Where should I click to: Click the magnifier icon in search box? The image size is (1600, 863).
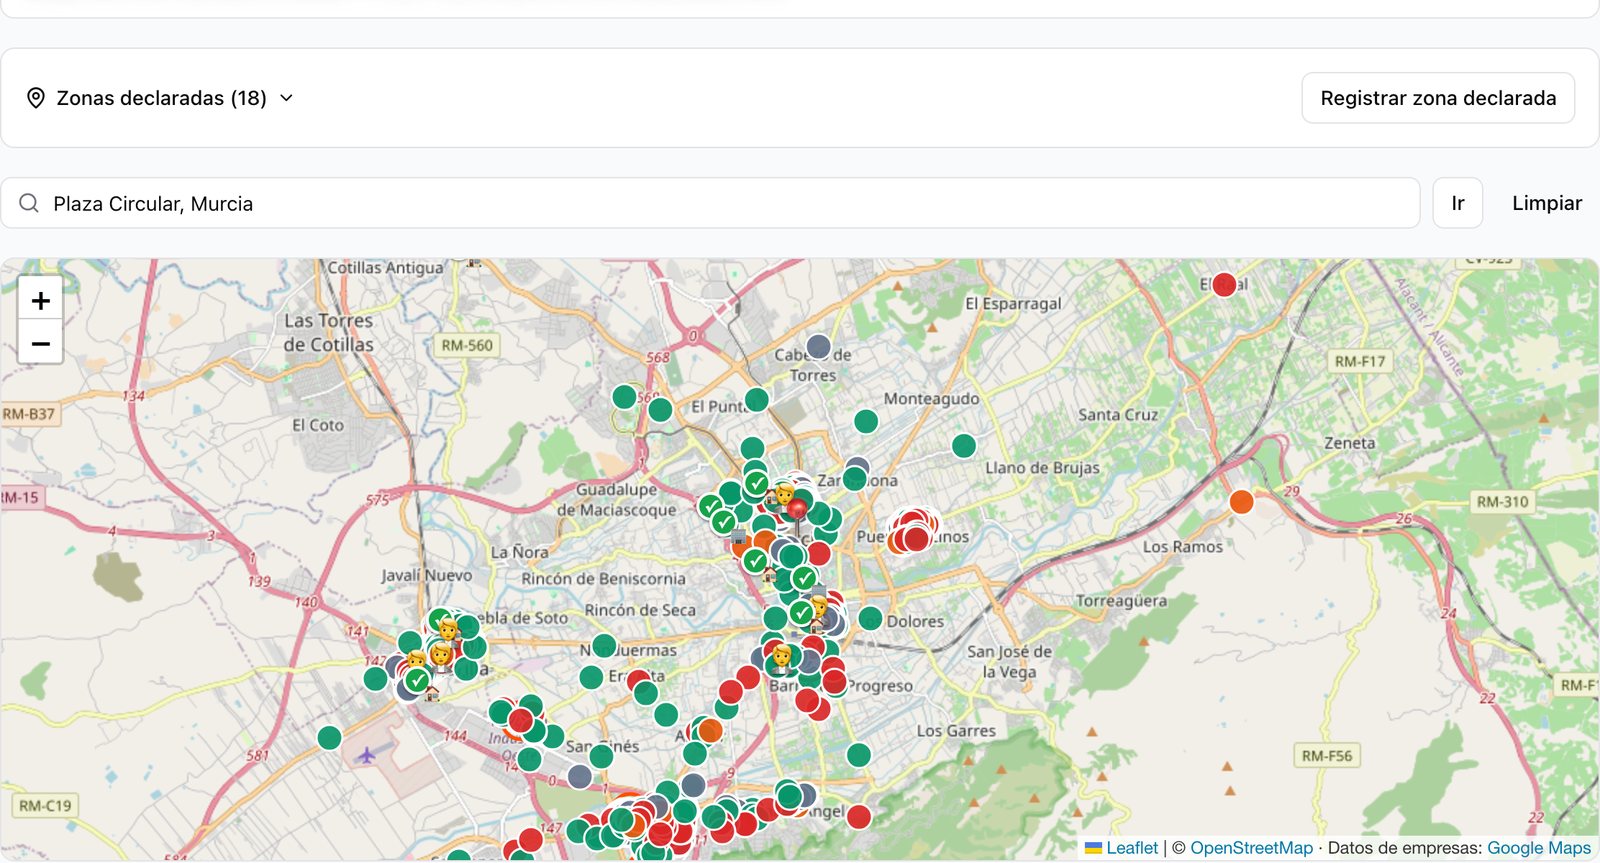click(x=29, y=203)
